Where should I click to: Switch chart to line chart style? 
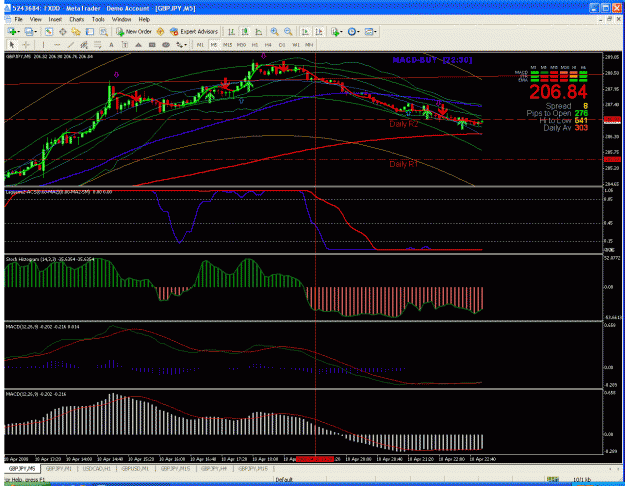259,31
